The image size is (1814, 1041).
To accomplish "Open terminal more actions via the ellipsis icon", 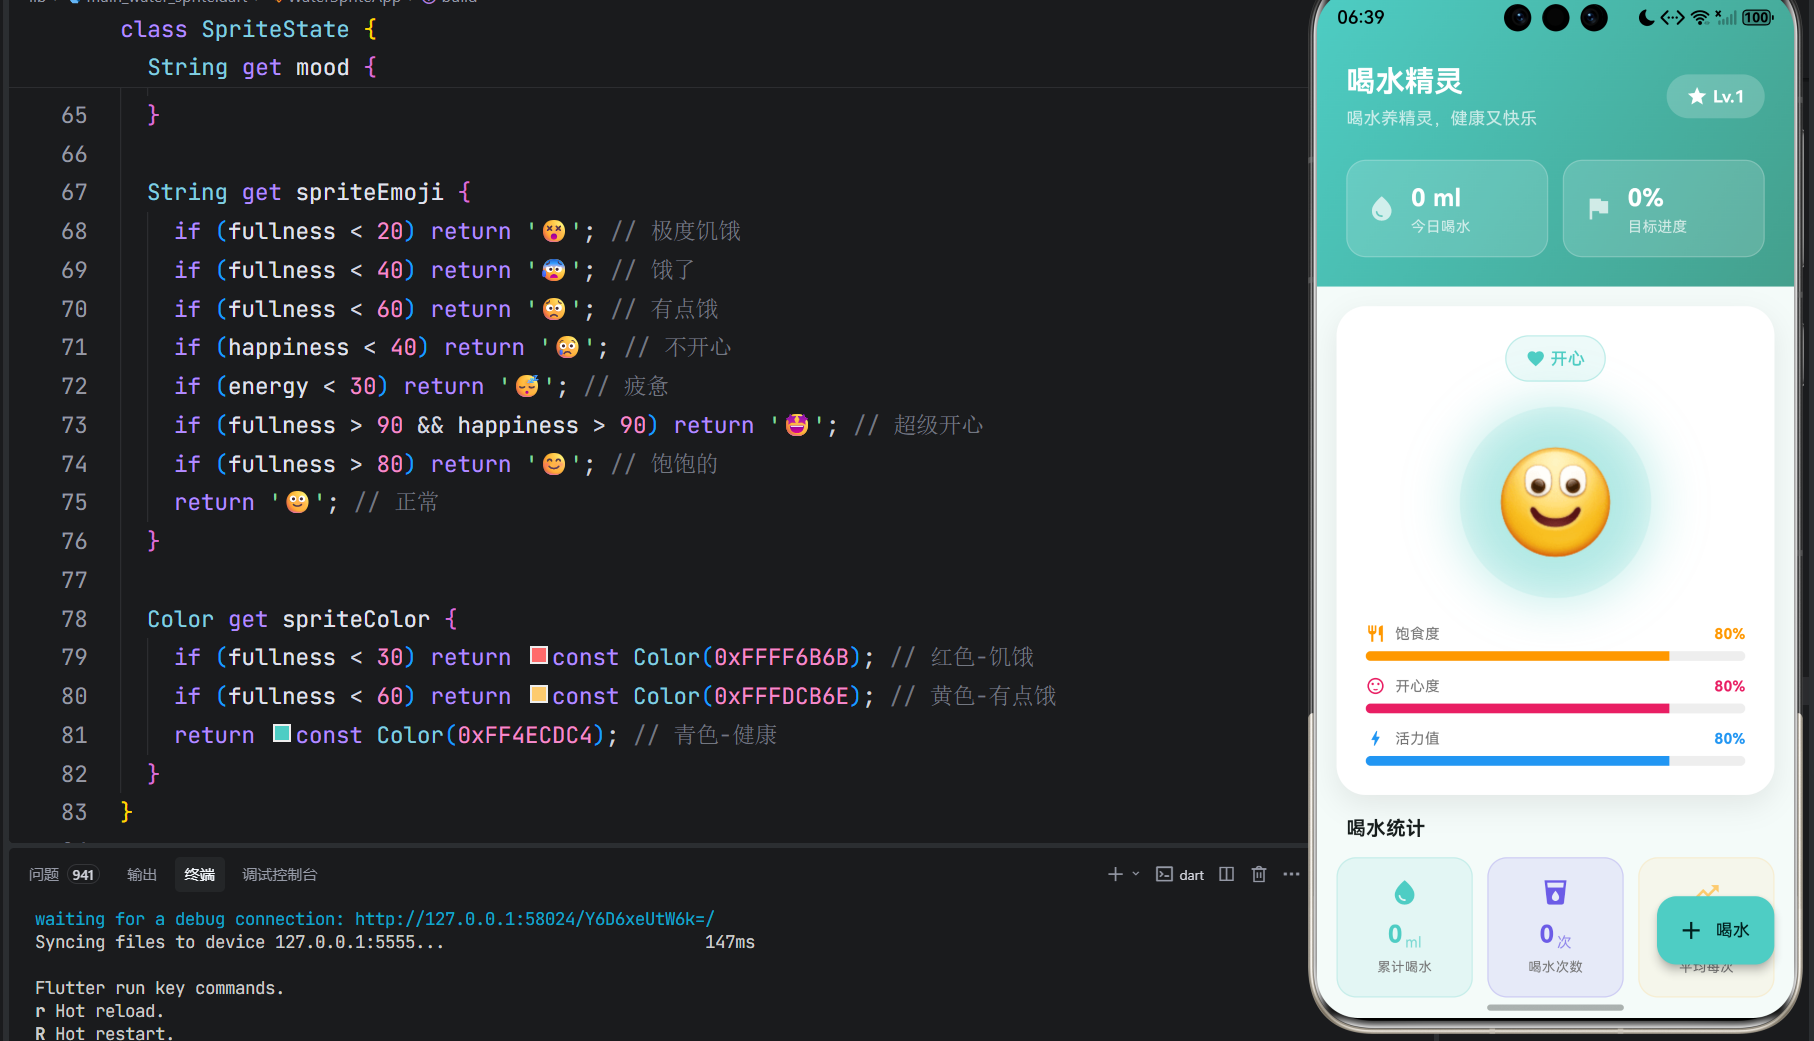I will tap(1290, 874).
